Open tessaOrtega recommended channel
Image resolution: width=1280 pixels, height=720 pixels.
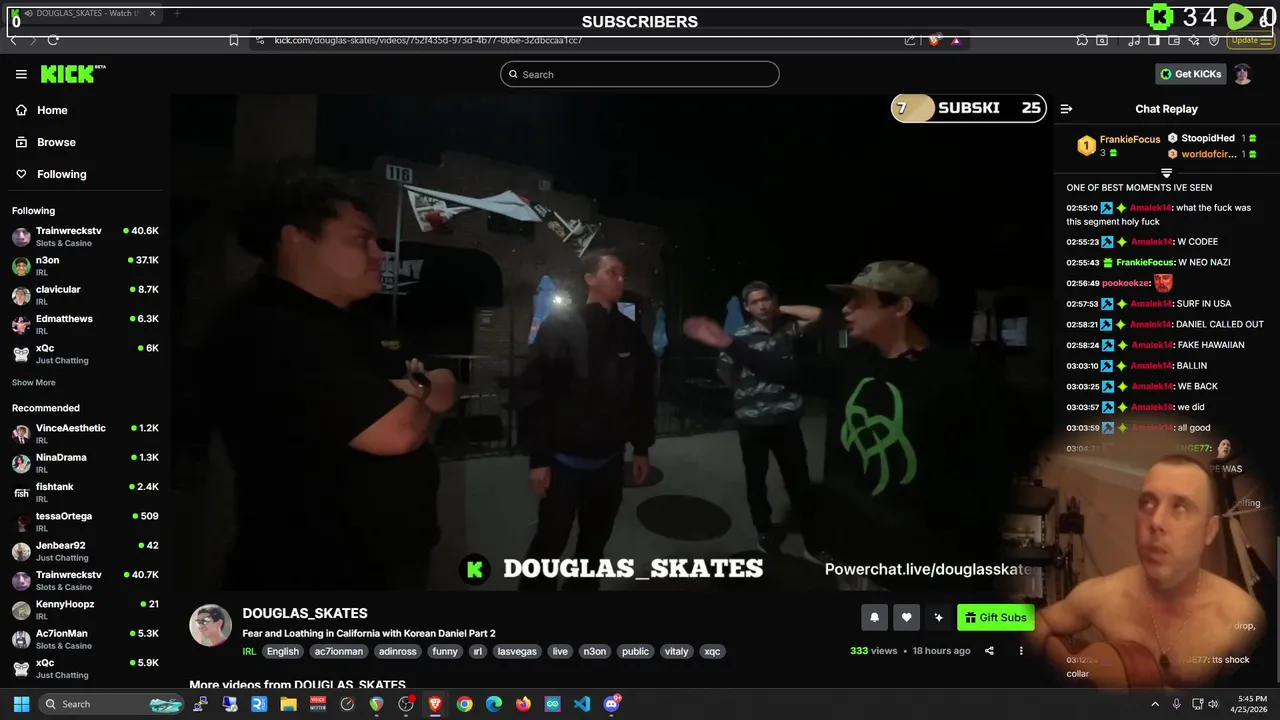click(85, 521)
